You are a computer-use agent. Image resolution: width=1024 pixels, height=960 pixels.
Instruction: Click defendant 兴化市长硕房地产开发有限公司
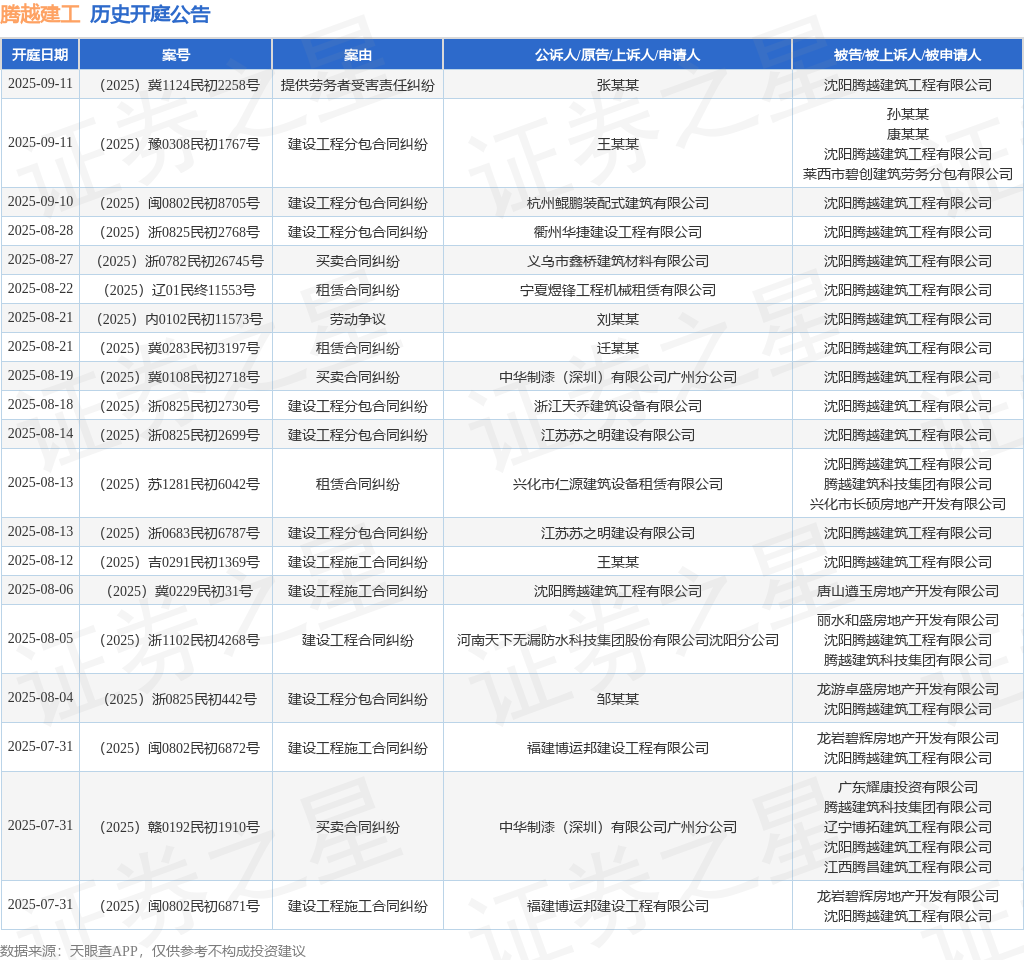tap(908, 504)
